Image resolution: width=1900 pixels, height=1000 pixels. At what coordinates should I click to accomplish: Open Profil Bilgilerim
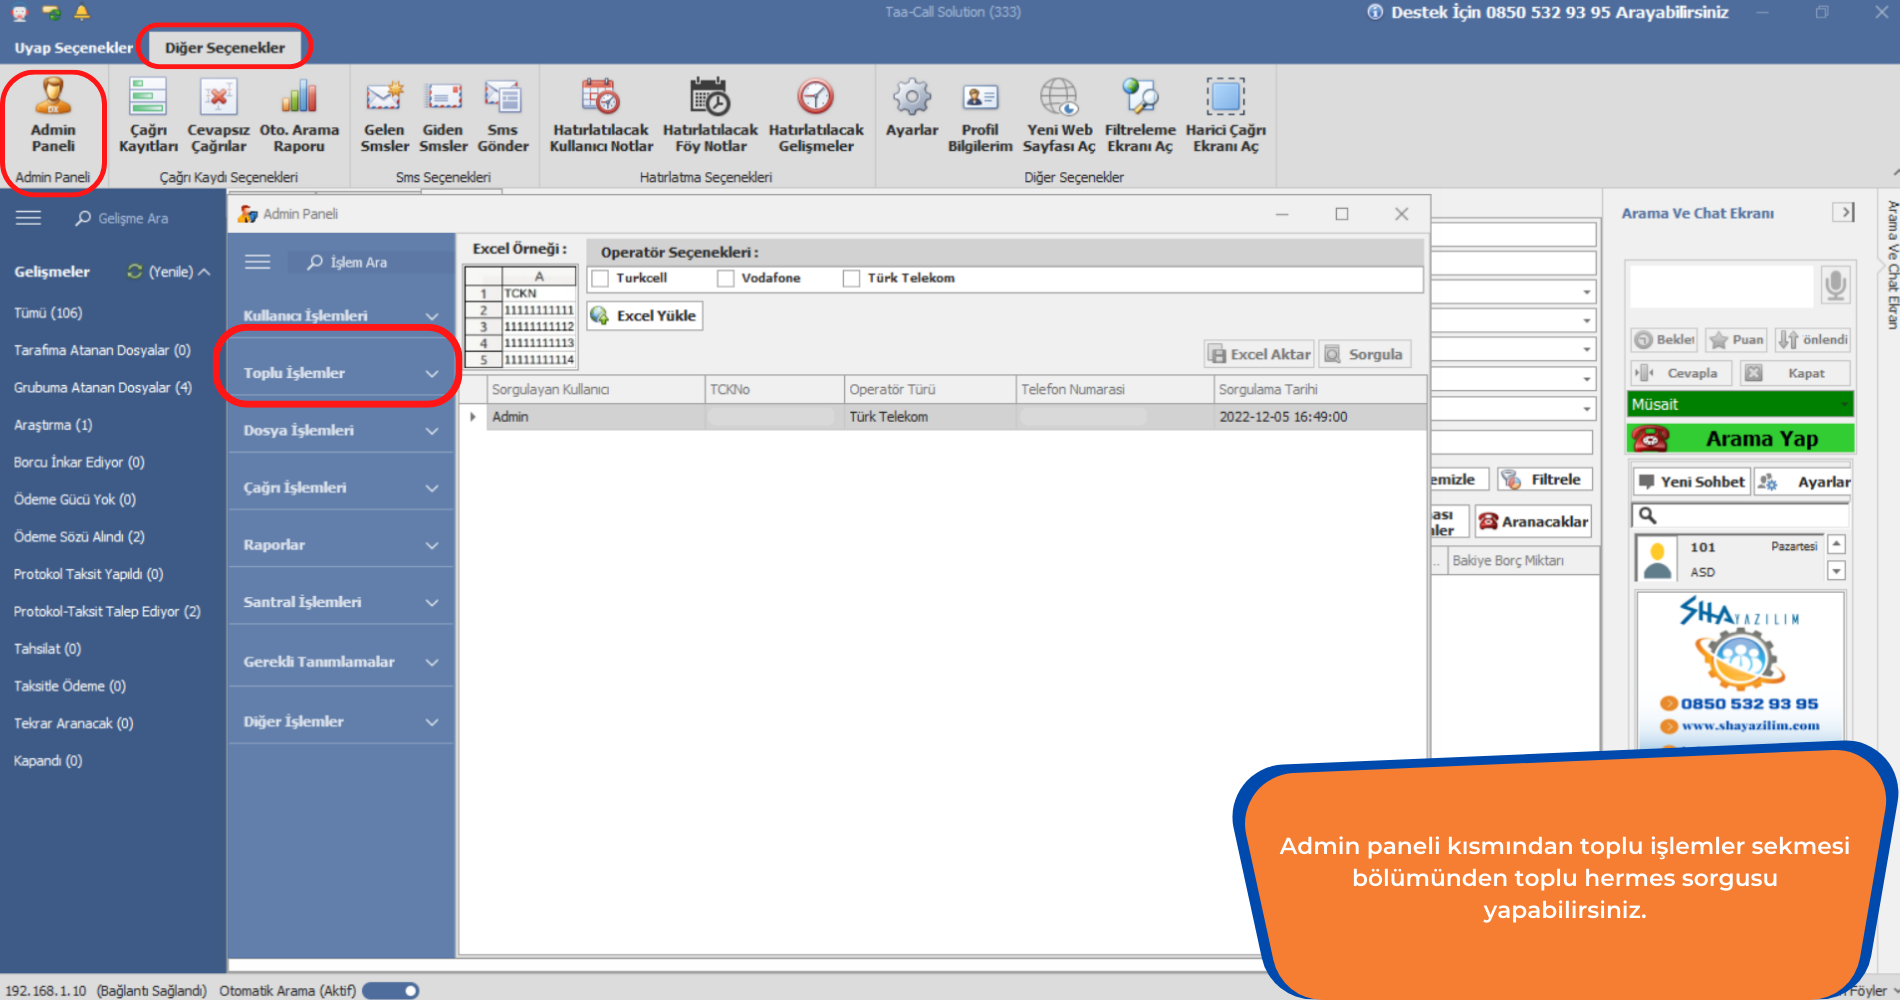click(980, 115)
